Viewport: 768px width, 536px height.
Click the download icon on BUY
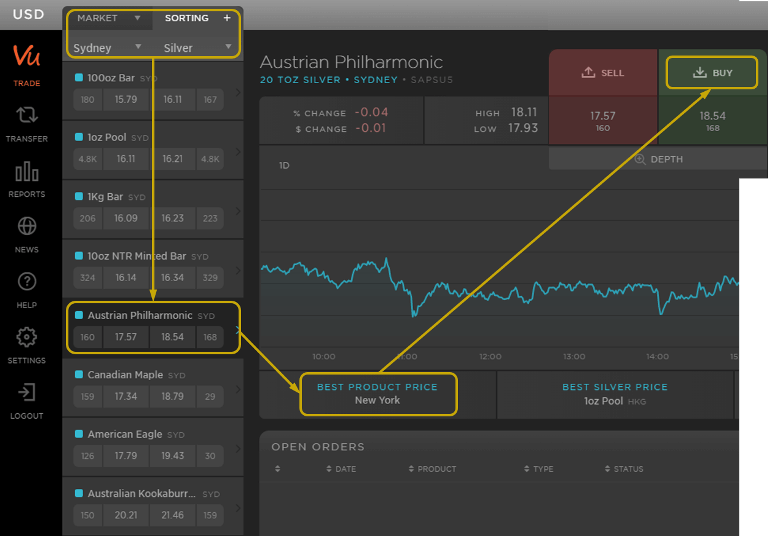pos(700,73)
